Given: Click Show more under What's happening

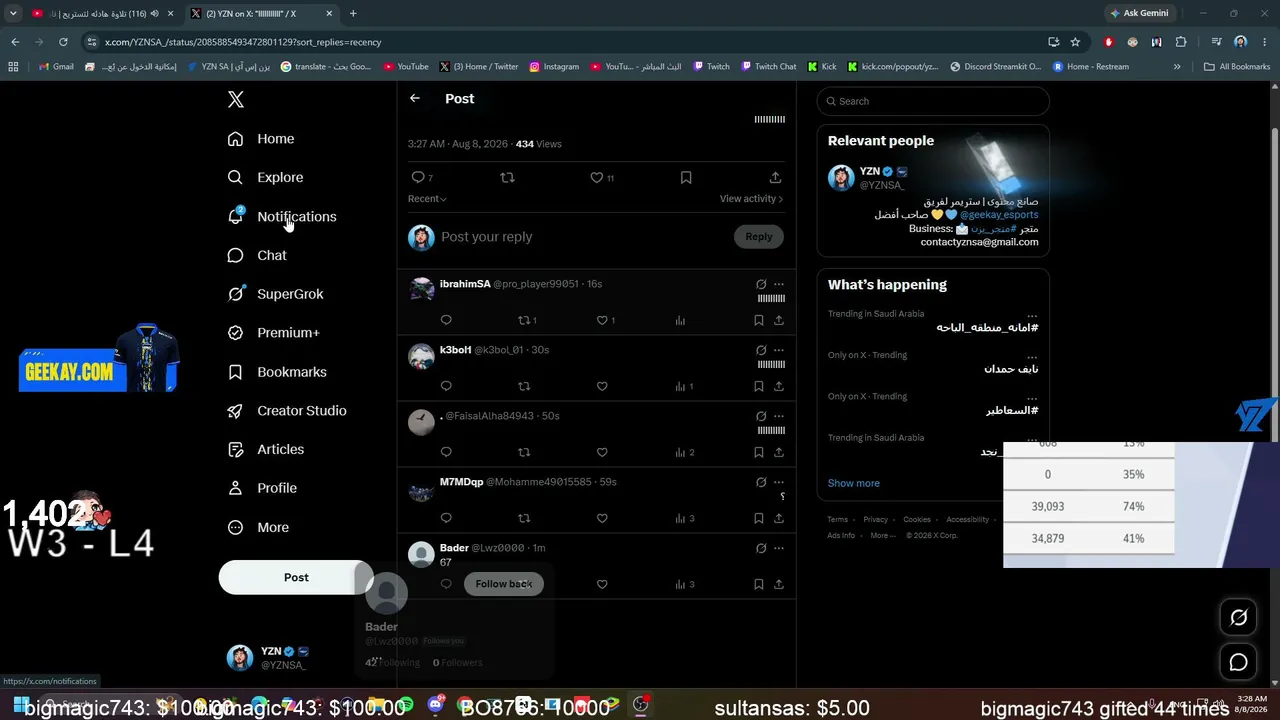Looking at the screenshot, I should (854, 483).
